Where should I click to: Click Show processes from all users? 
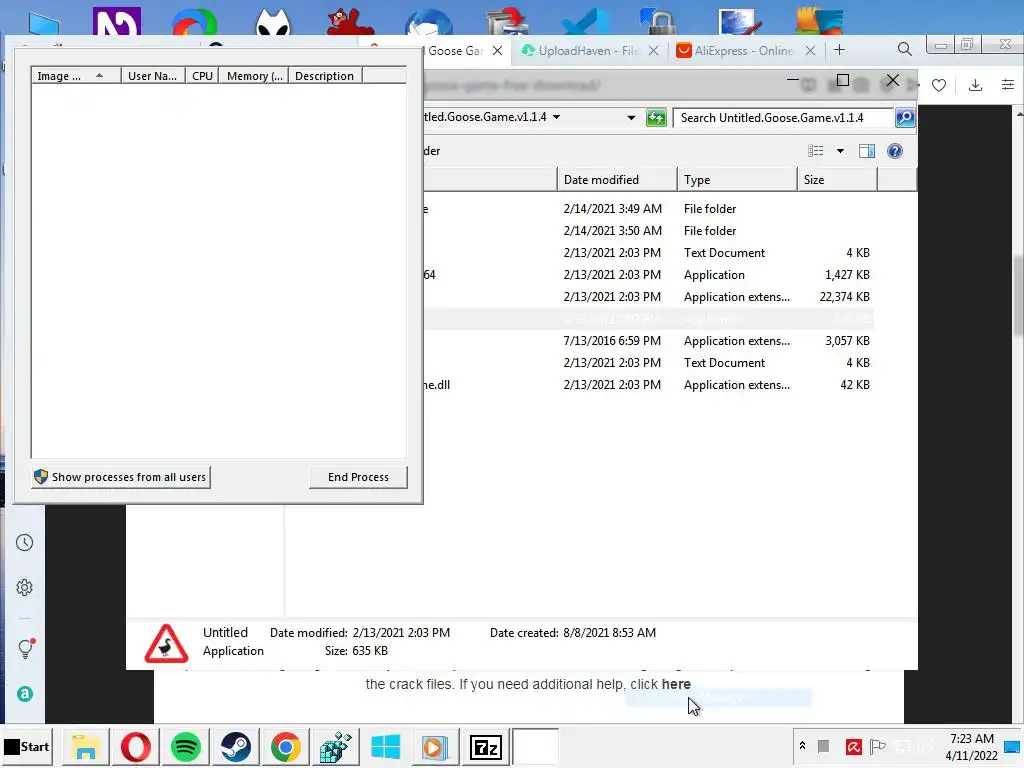(x=121, y=477)
